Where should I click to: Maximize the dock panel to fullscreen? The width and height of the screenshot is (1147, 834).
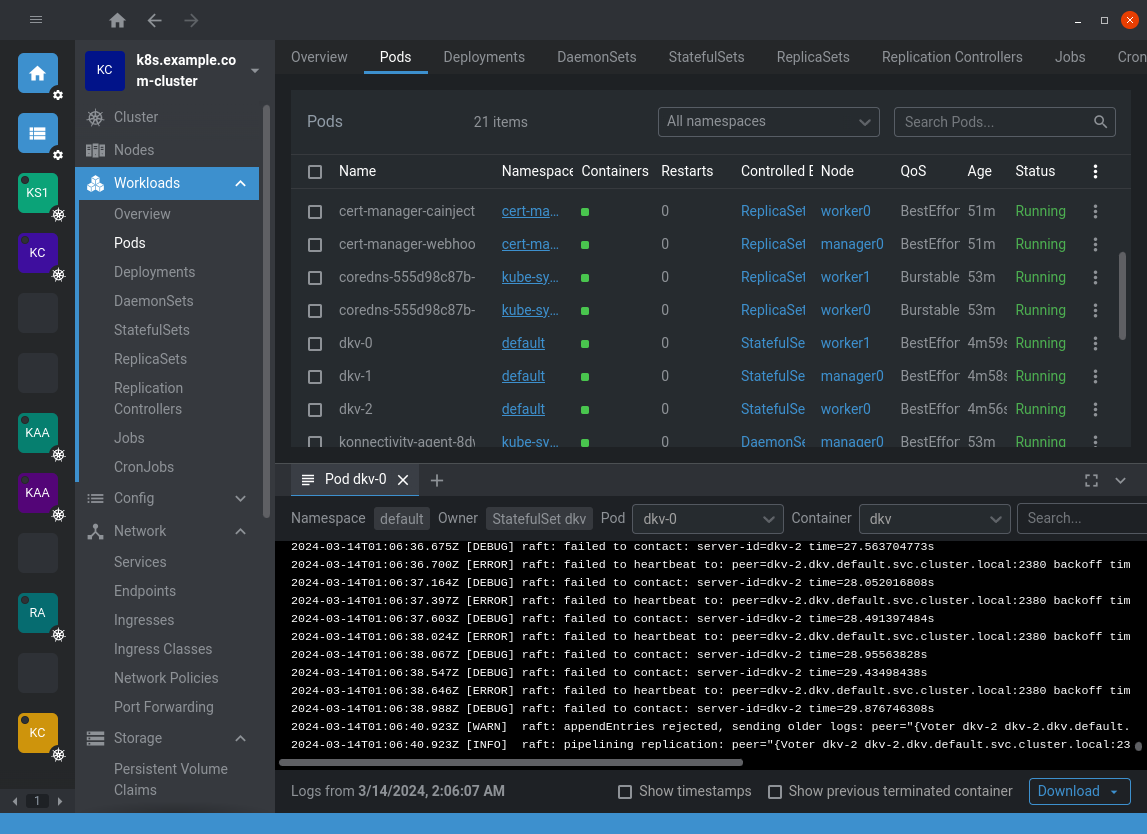point(1091,481)
